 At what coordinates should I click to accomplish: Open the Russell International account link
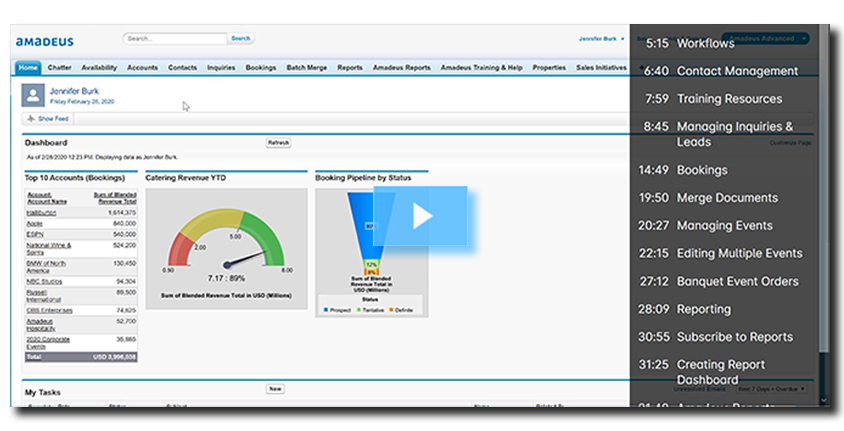(44, 296)
